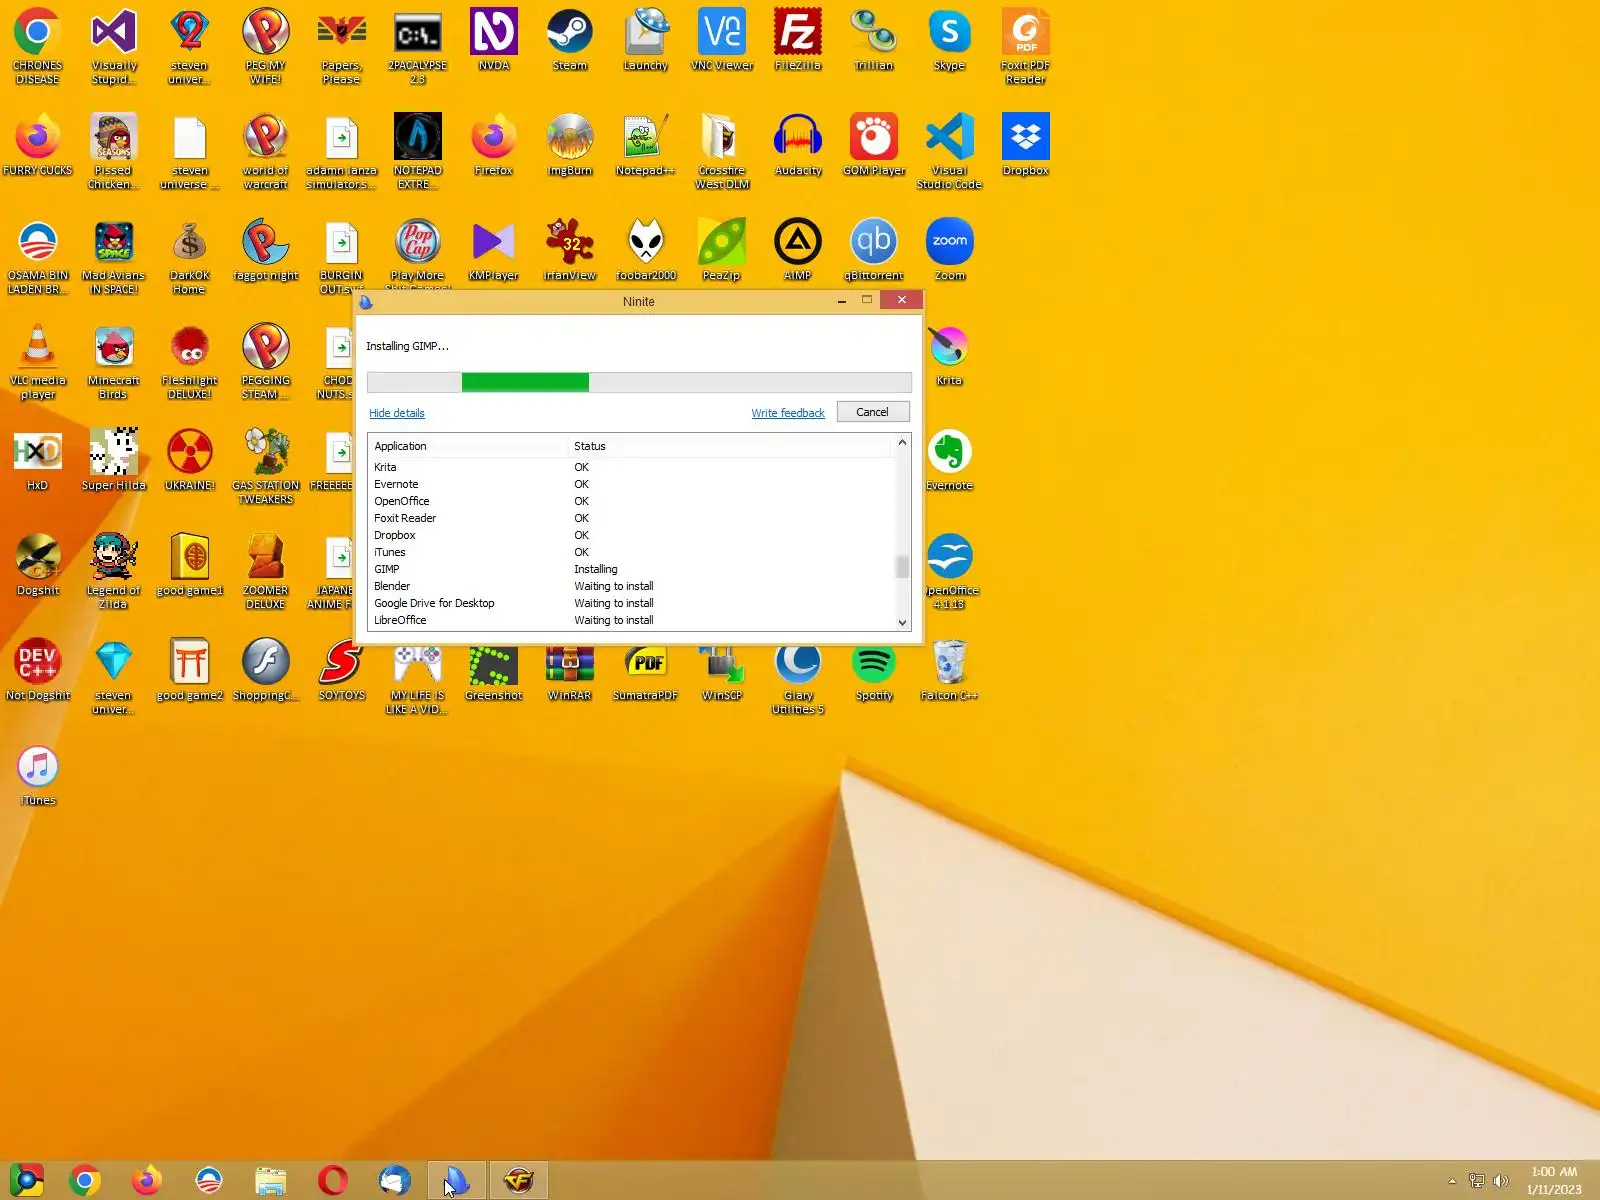Select the good game2 desktop icon
Viewport: 1600px width, 1200px height.
[x=190, y=670]
